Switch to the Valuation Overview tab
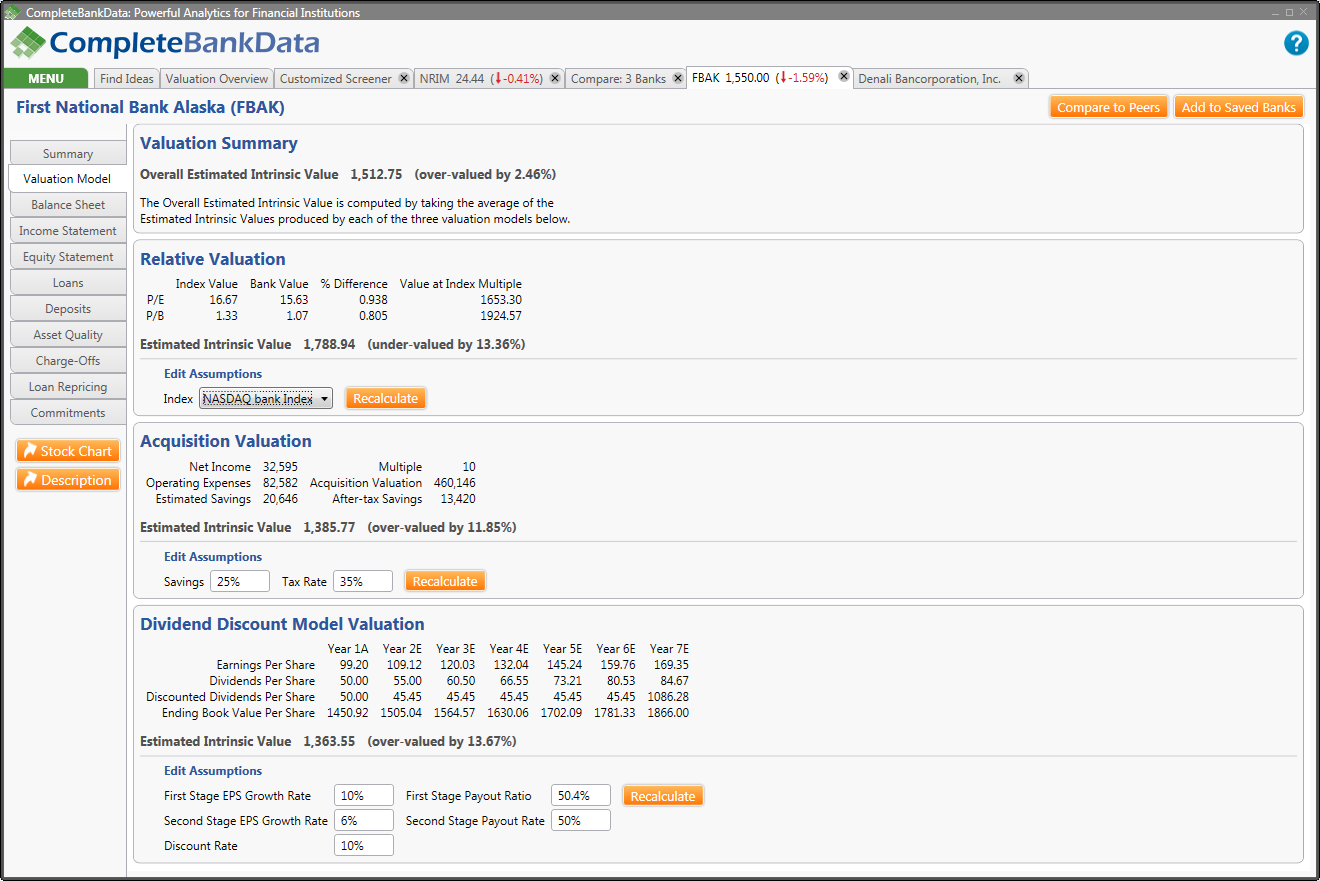The height and width of the screenshot is (881, 1320). click(x=217, y=78)
